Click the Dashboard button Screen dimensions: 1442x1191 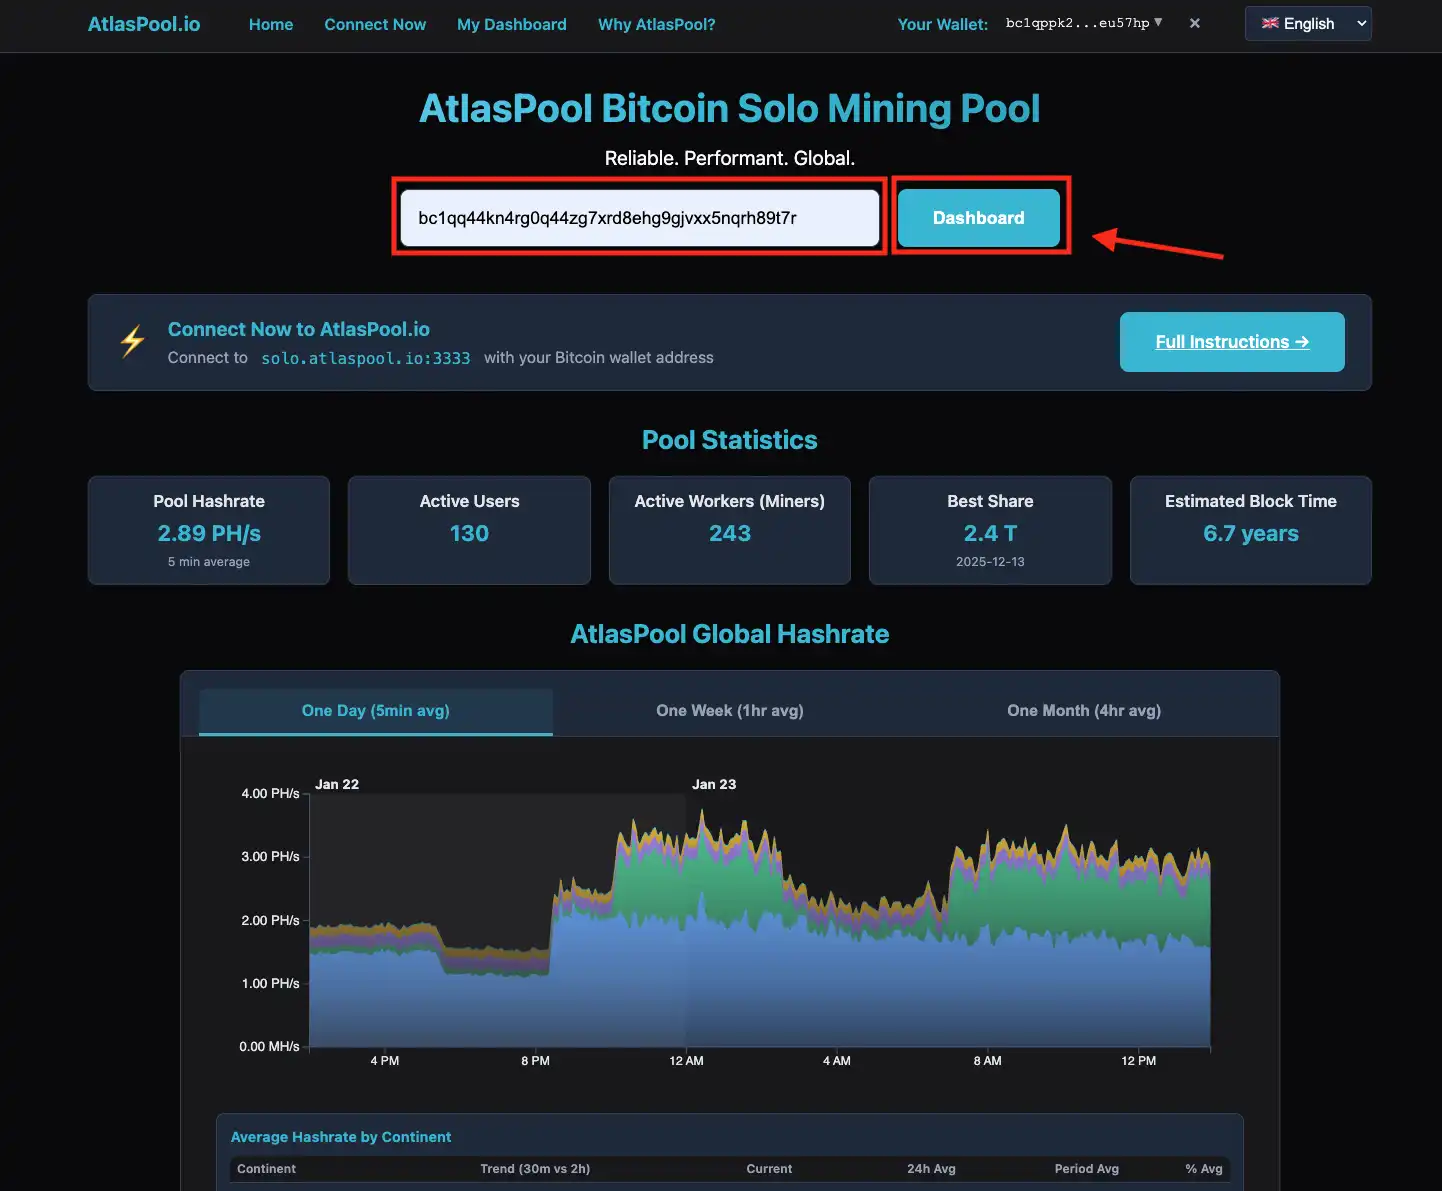click(x=979, y=218)
